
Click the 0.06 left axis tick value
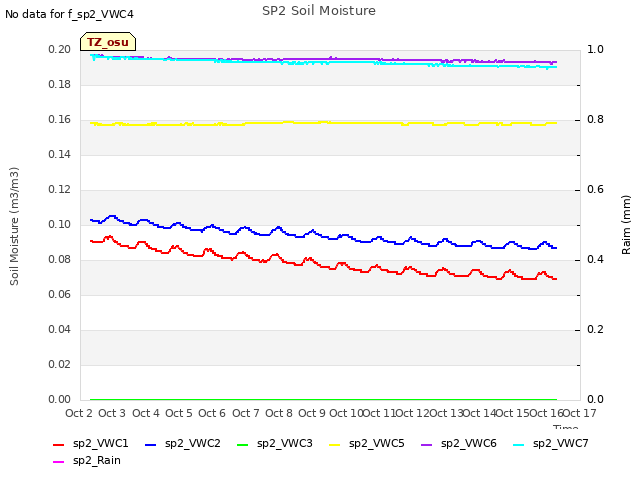click(60, 295)
